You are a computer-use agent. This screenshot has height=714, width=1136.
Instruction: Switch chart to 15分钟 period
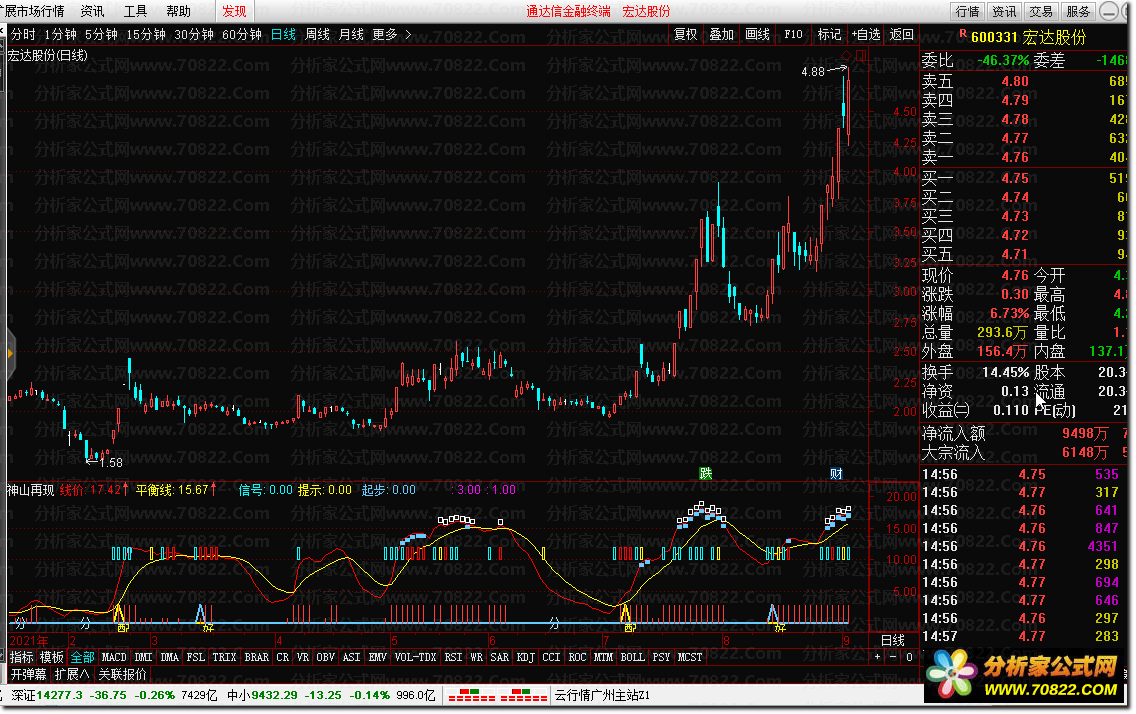tap(146, 34)
